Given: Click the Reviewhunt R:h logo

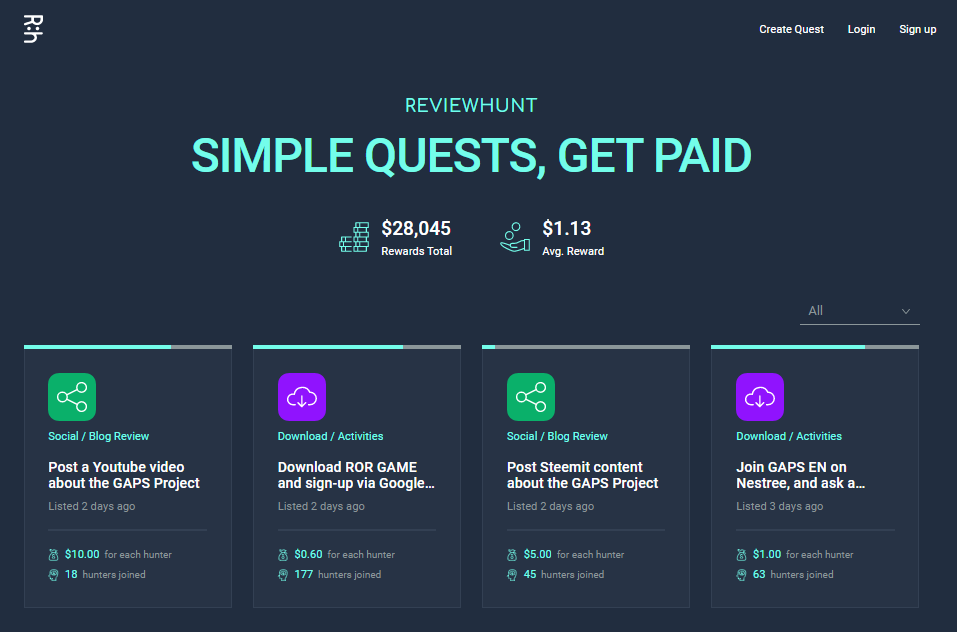Looking at the screenshot, I should tap(33, 29).
